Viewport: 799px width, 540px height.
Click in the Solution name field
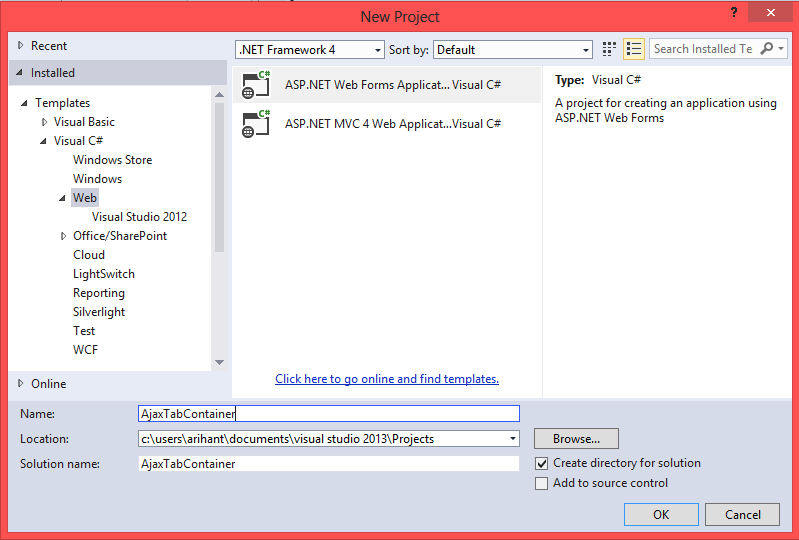tap(329, 464)
